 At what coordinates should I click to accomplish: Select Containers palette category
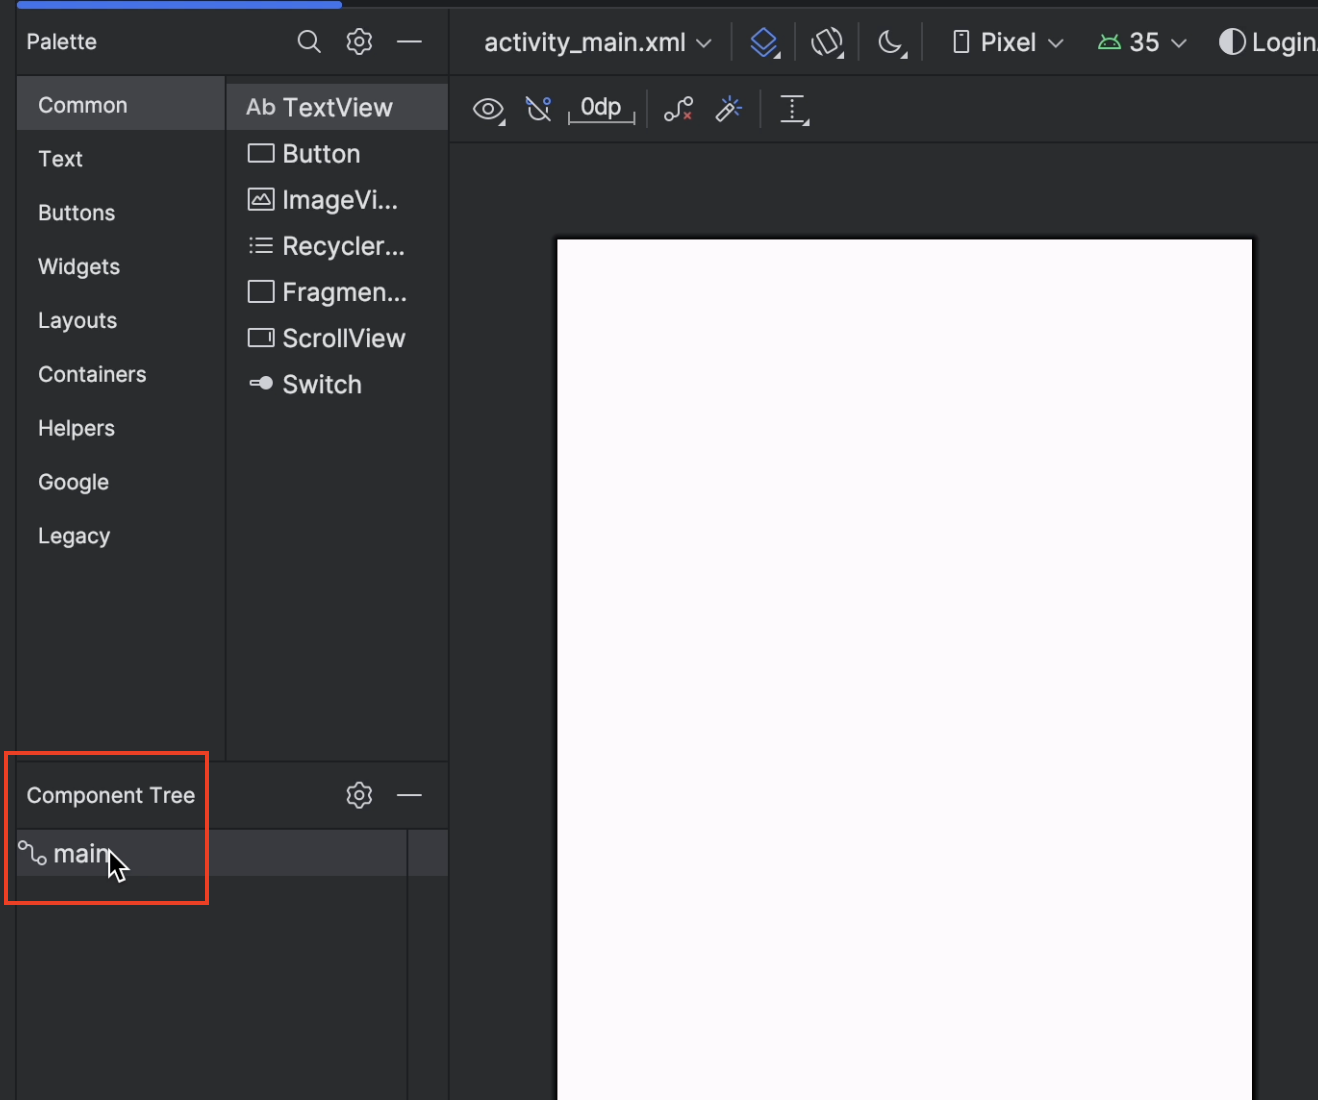pos(121,374)
